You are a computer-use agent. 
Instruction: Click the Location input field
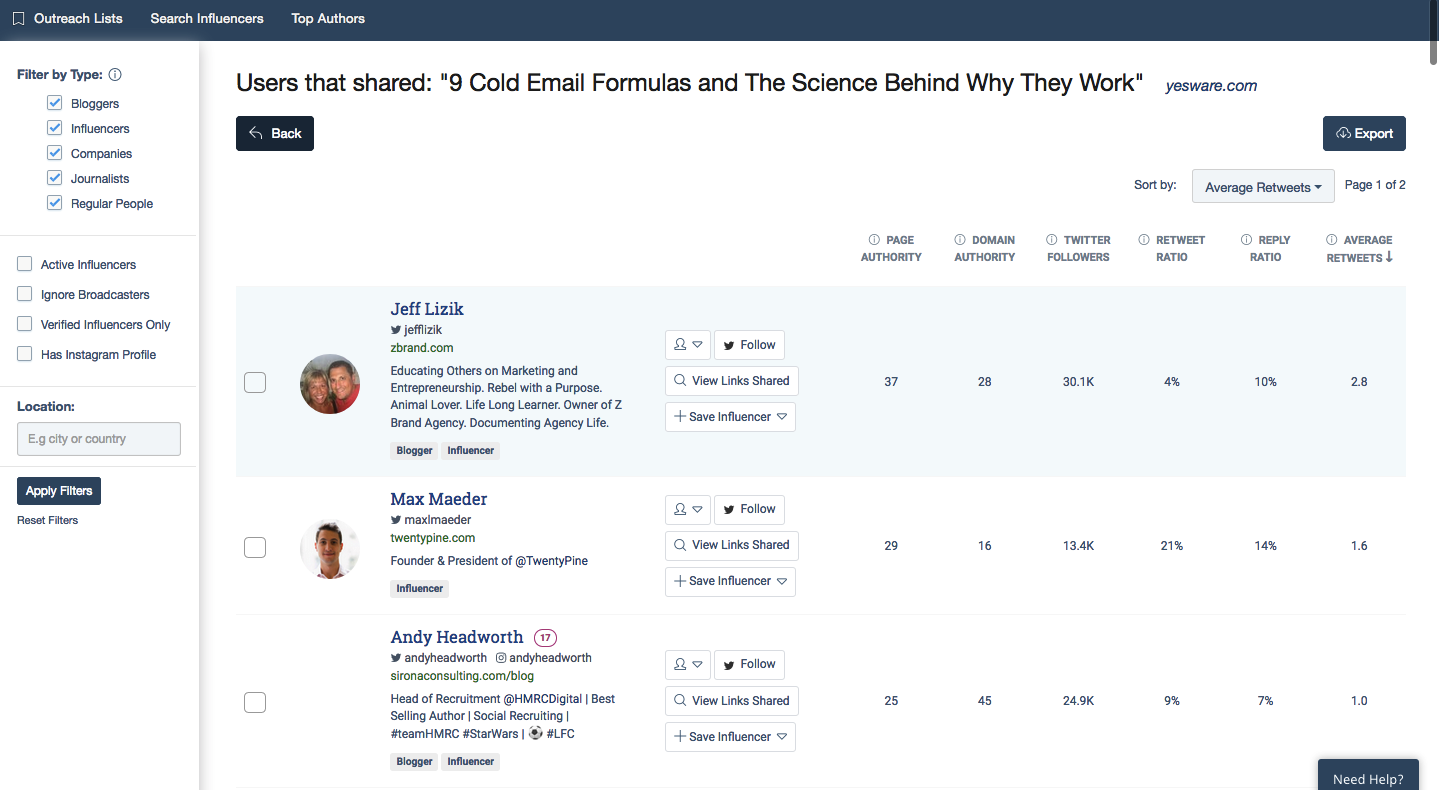[99, 439]
